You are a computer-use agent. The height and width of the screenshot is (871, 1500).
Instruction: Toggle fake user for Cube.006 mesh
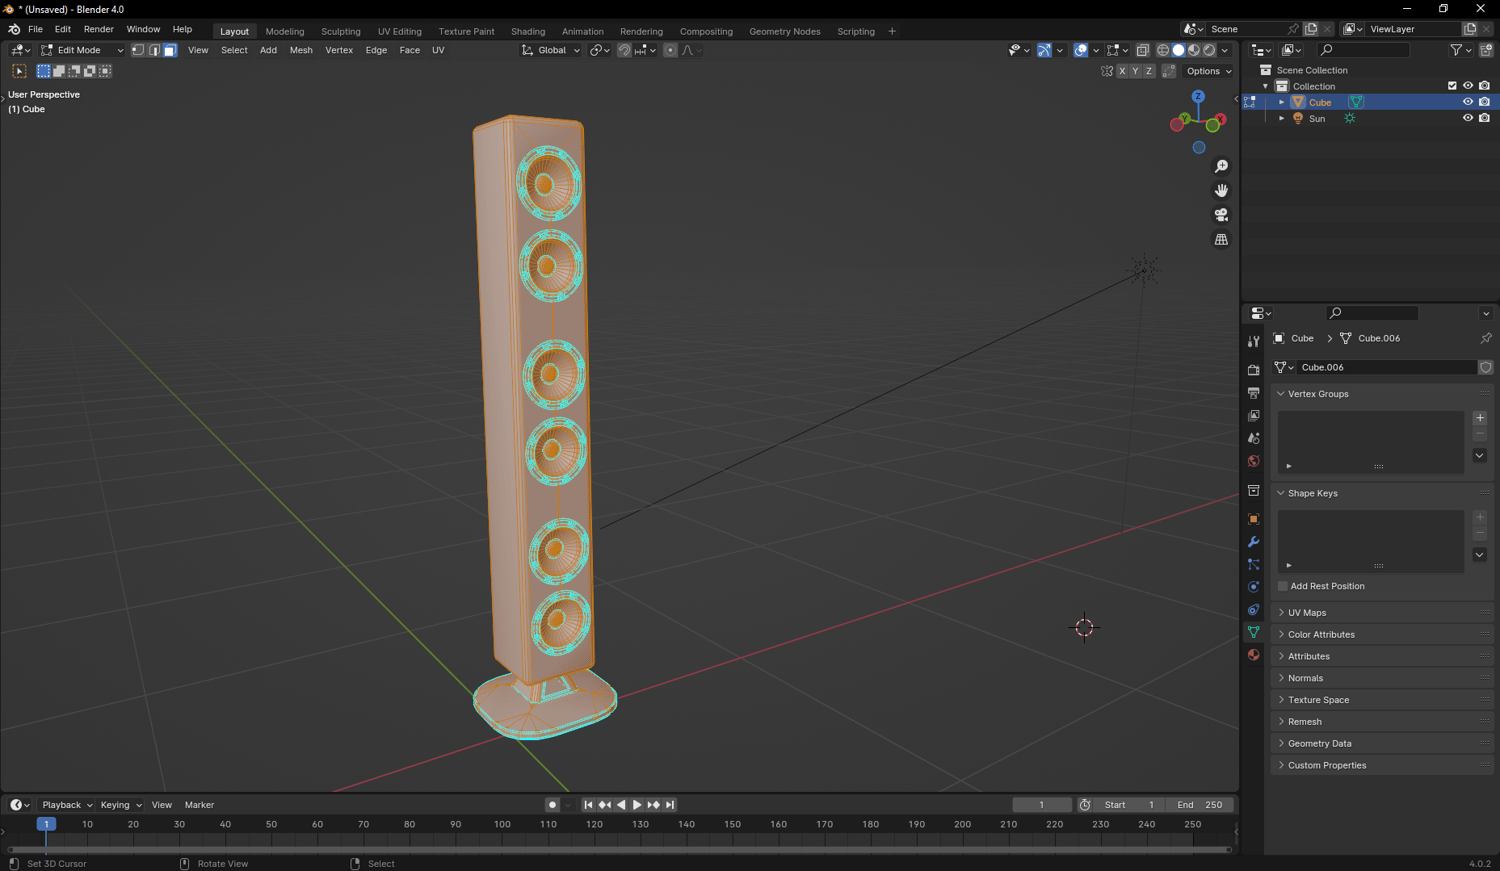[x=1486, y=367]
